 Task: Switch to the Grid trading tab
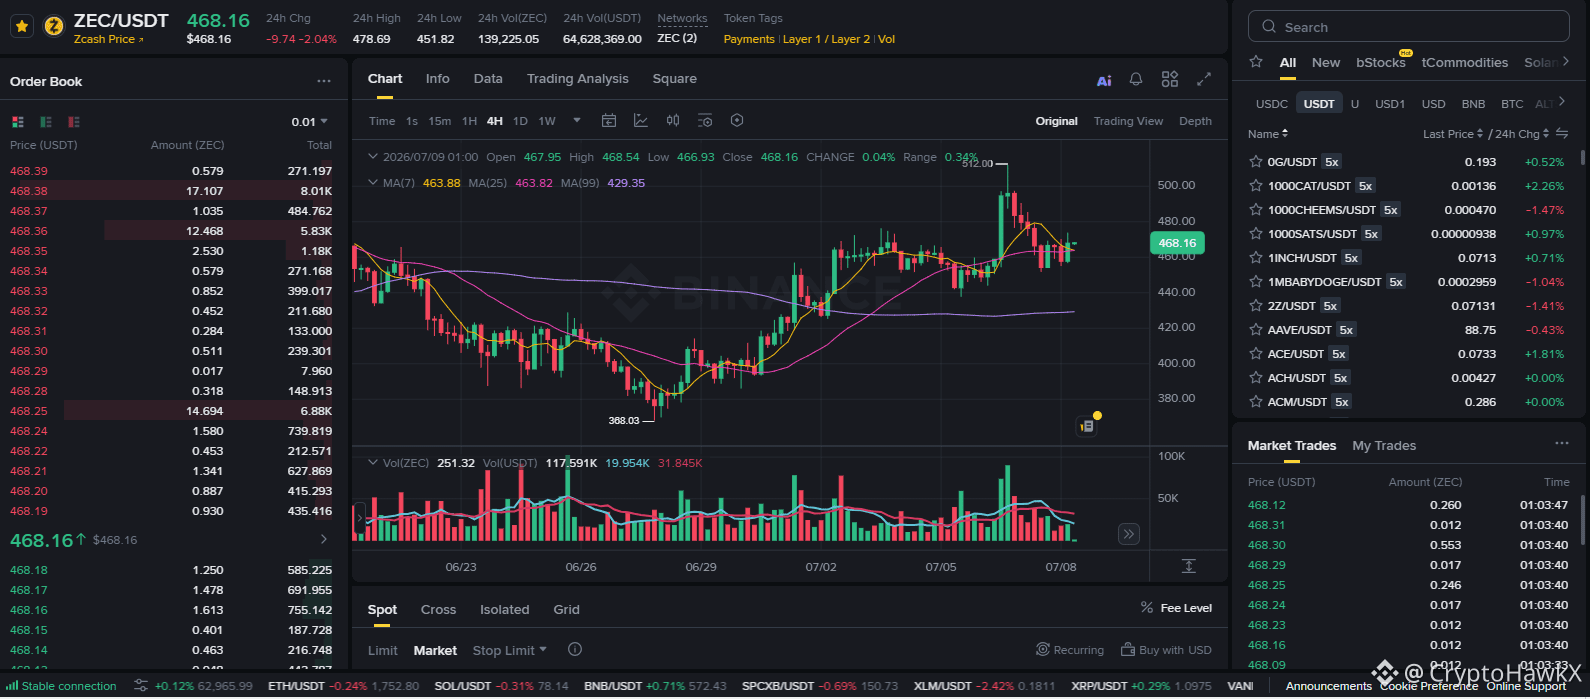coord(567,610)
